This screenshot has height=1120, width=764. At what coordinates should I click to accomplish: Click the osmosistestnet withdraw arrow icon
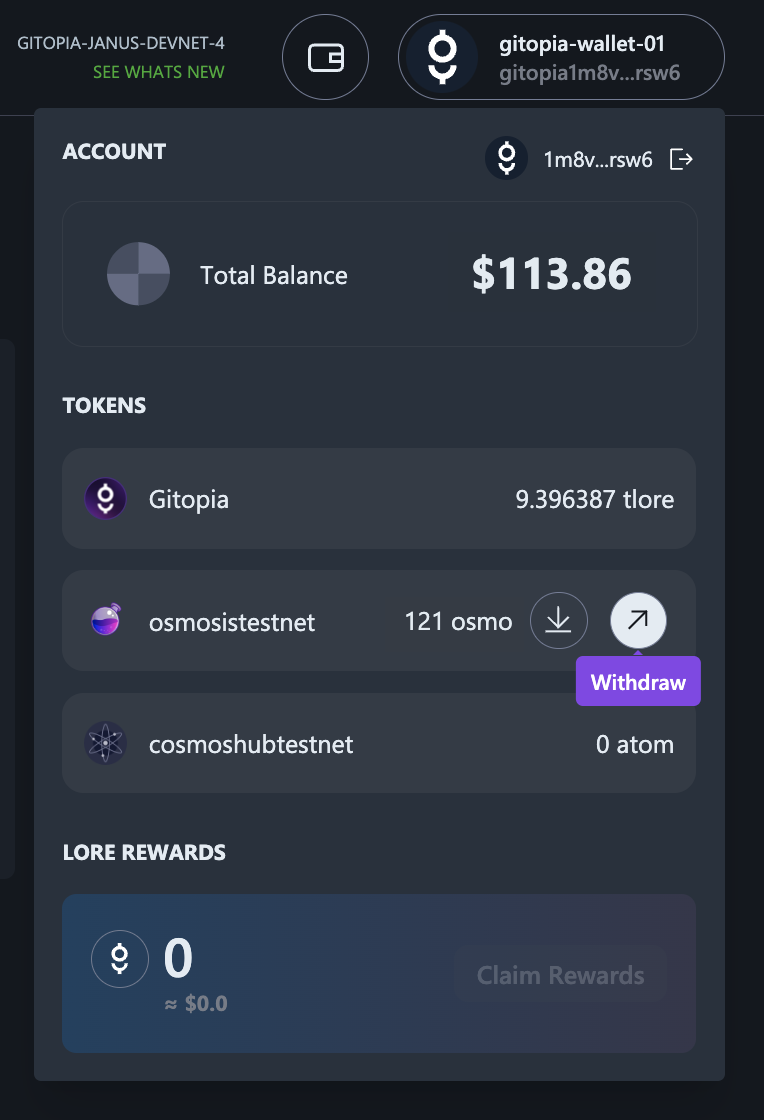tap(638, 621)
